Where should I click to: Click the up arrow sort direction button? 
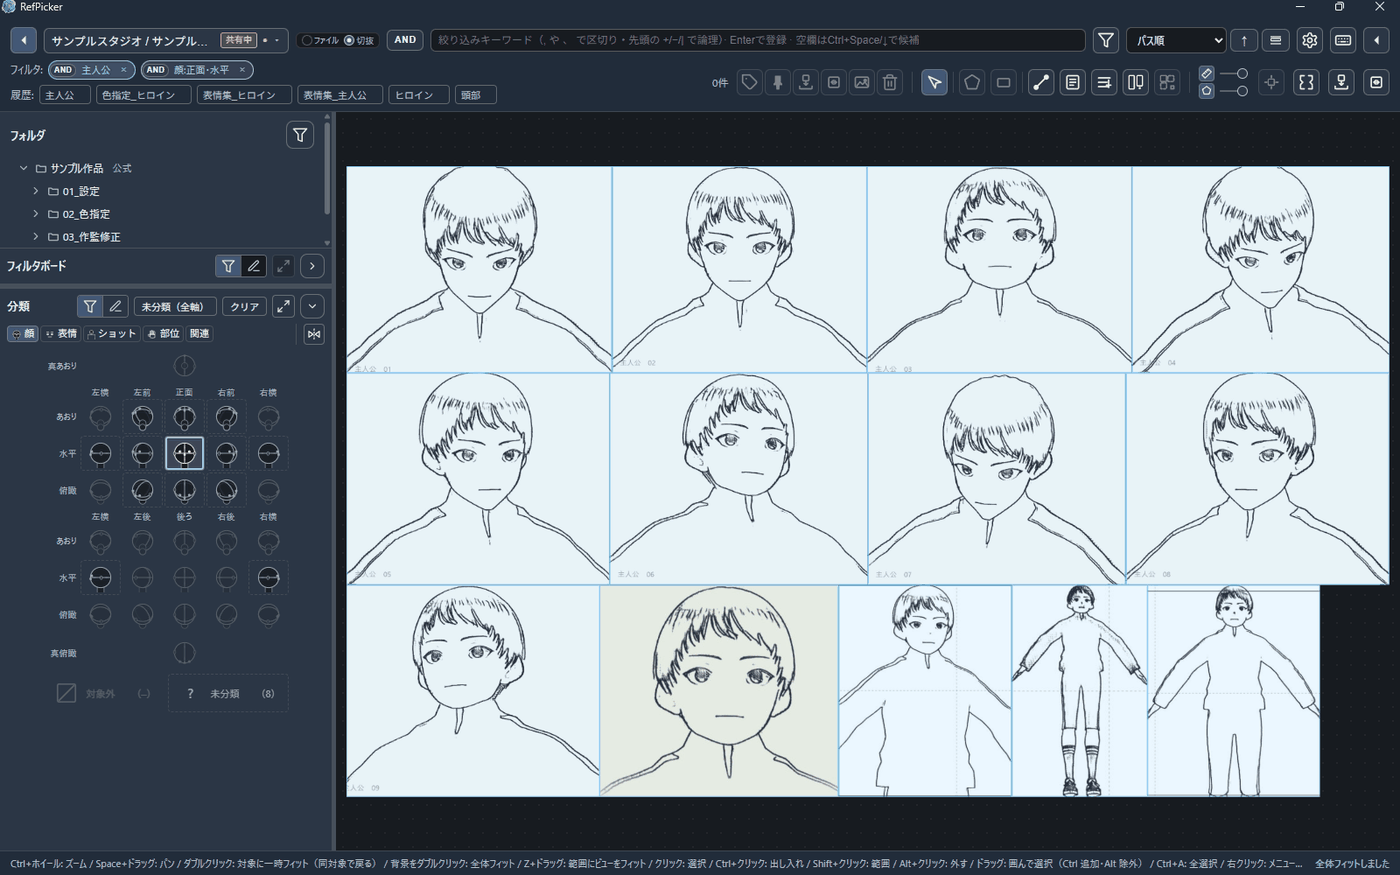(x=1244, y=40)
